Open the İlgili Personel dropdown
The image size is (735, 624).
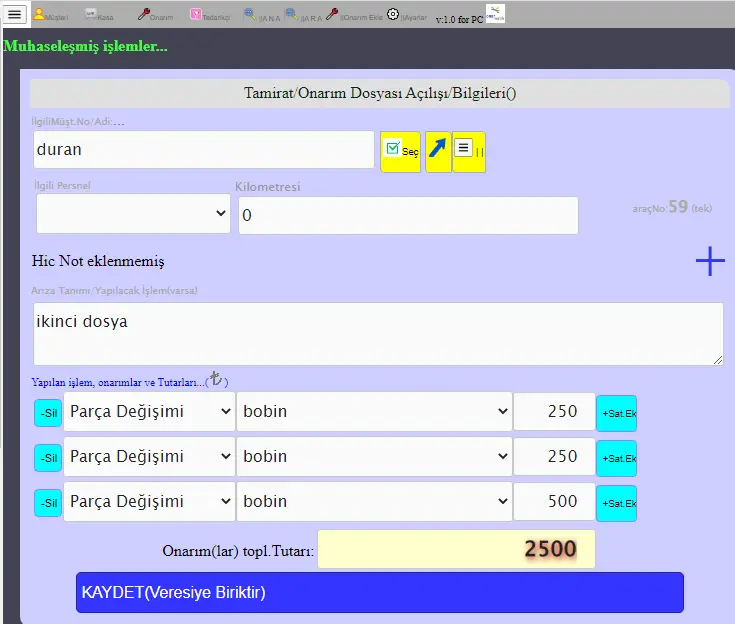click(133, 214)
